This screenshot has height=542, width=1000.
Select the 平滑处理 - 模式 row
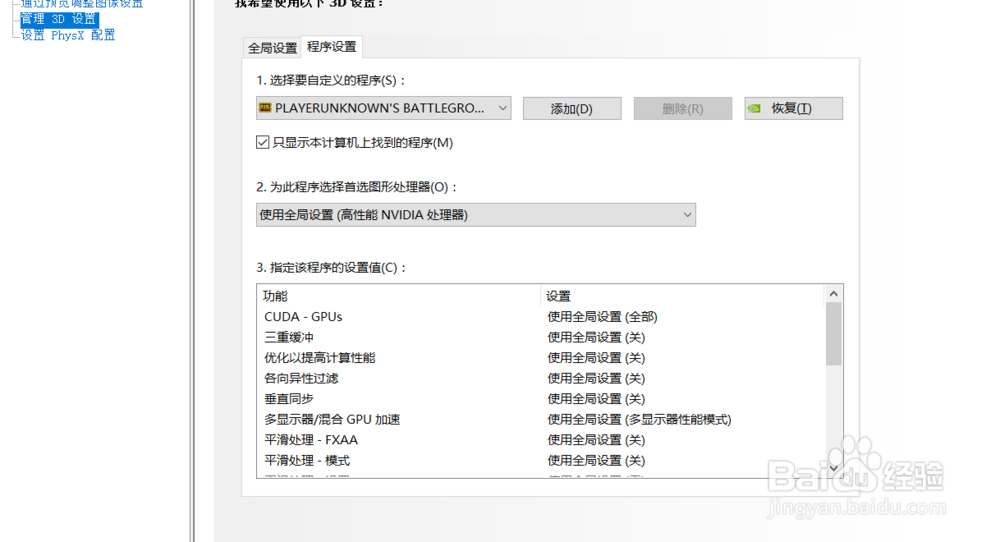541,460
